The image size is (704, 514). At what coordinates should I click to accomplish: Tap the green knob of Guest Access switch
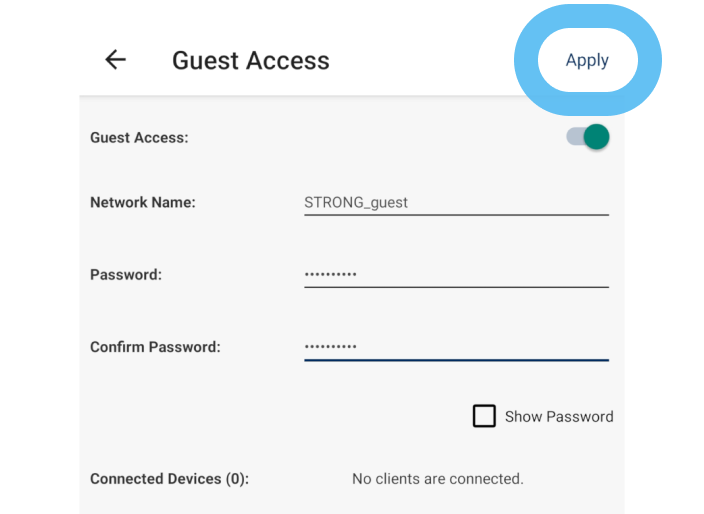pos(597,137)
